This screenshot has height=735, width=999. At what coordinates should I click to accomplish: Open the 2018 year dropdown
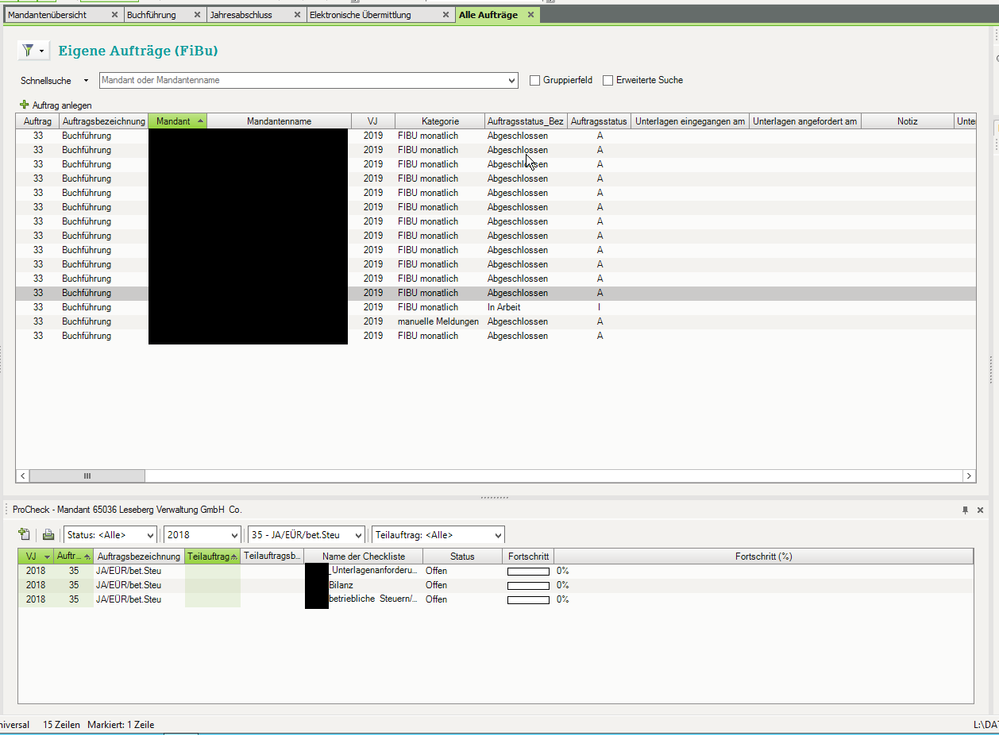click(202, 535)
